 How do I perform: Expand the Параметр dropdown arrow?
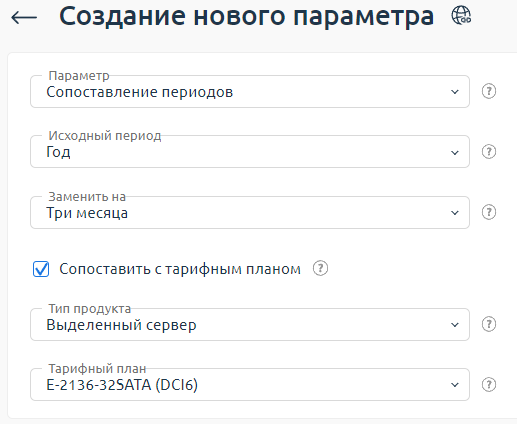pyautogui.click(x=455, y=92)
